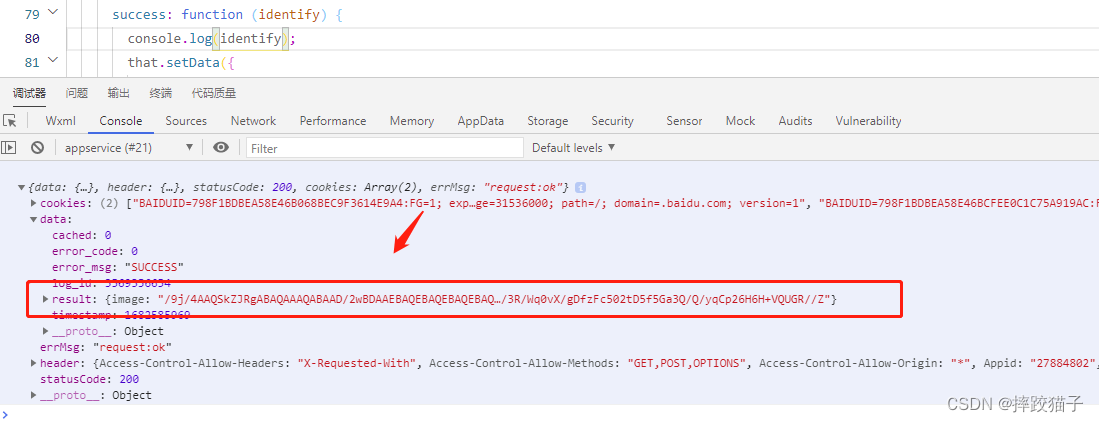Screen dimensions: 1099x422
Task: Switch to the 问题 panel tab
Action: point(76,93)
